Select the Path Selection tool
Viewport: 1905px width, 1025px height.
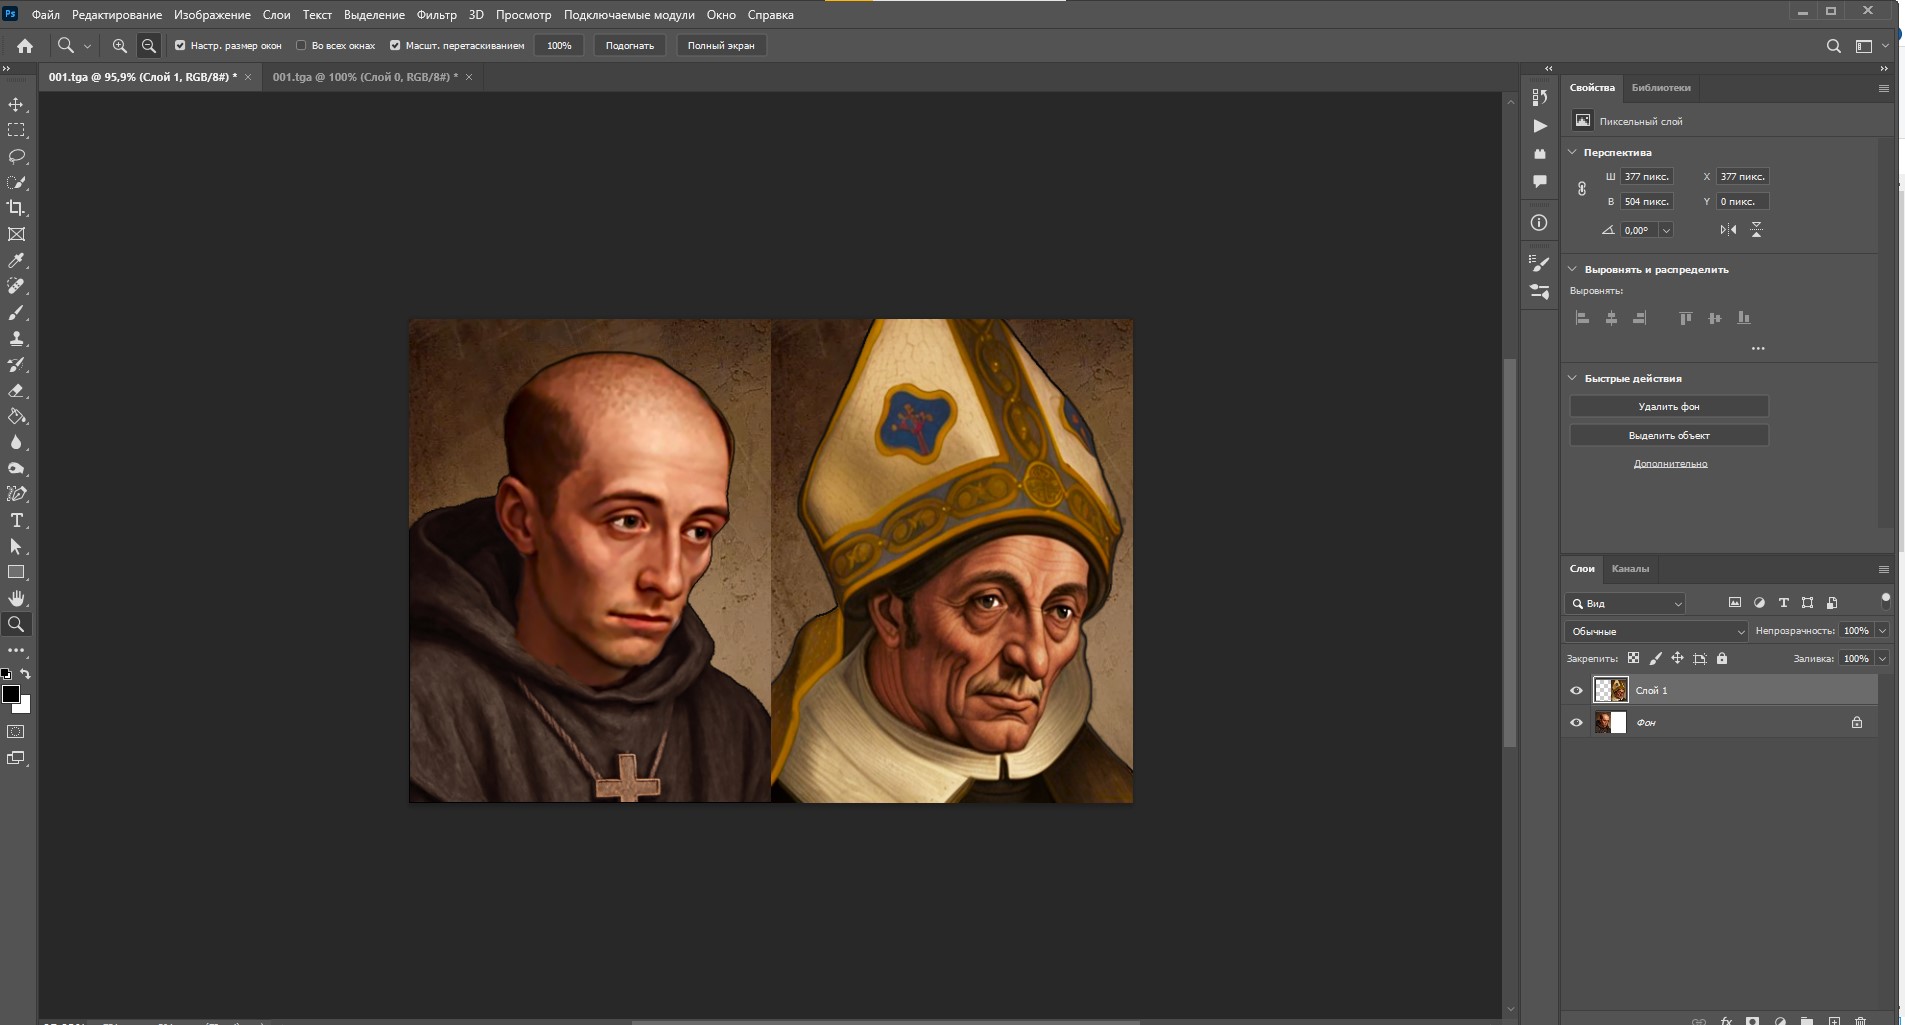point(16,547)
